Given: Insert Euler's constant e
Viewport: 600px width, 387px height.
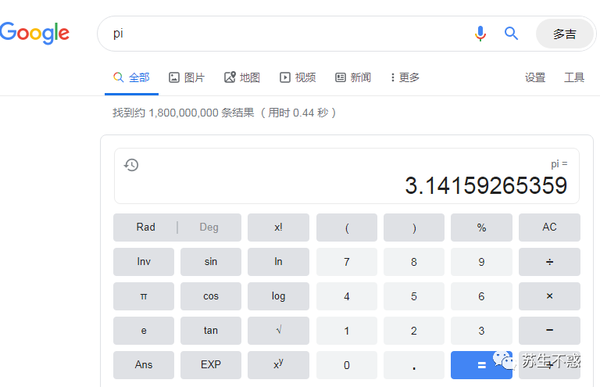Looking at the screenshot, I should (x=143, y=331).
